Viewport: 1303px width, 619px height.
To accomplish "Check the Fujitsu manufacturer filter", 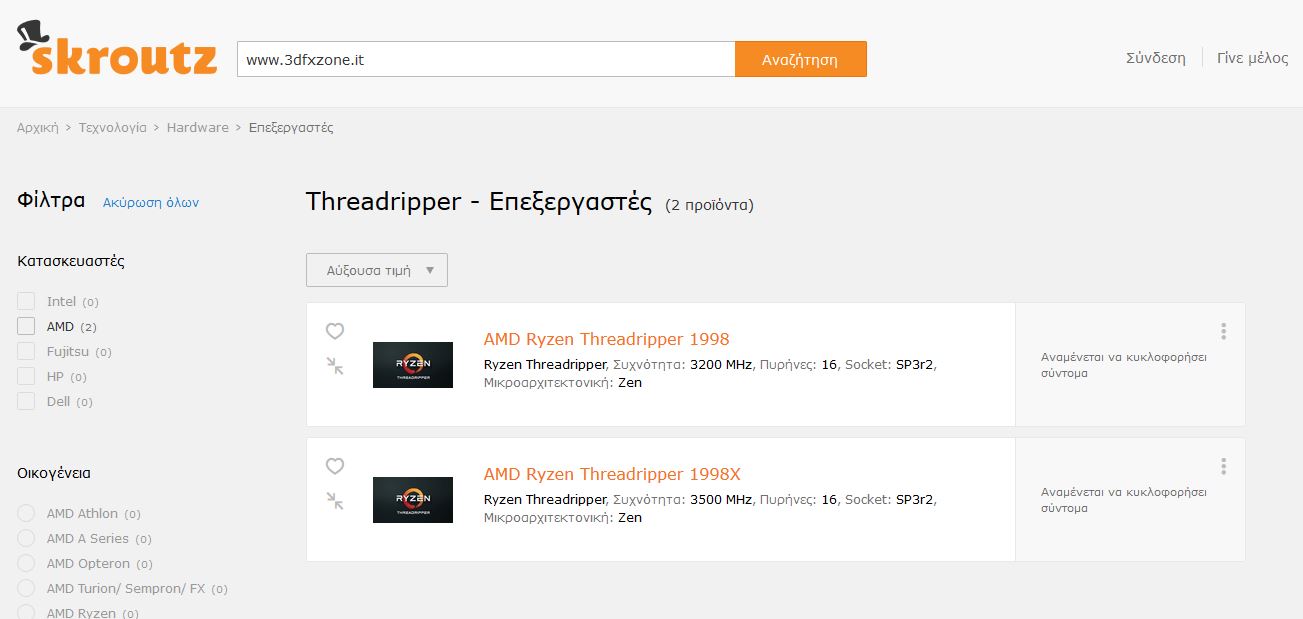I will [26, 351].
